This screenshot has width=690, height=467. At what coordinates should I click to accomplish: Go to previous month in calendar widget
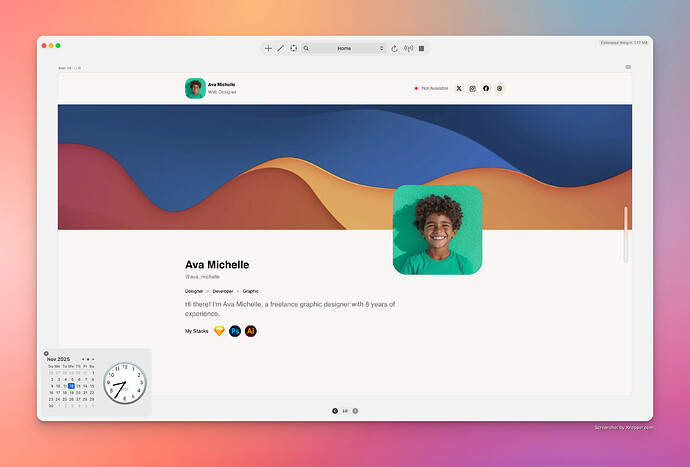pos(83,358)
